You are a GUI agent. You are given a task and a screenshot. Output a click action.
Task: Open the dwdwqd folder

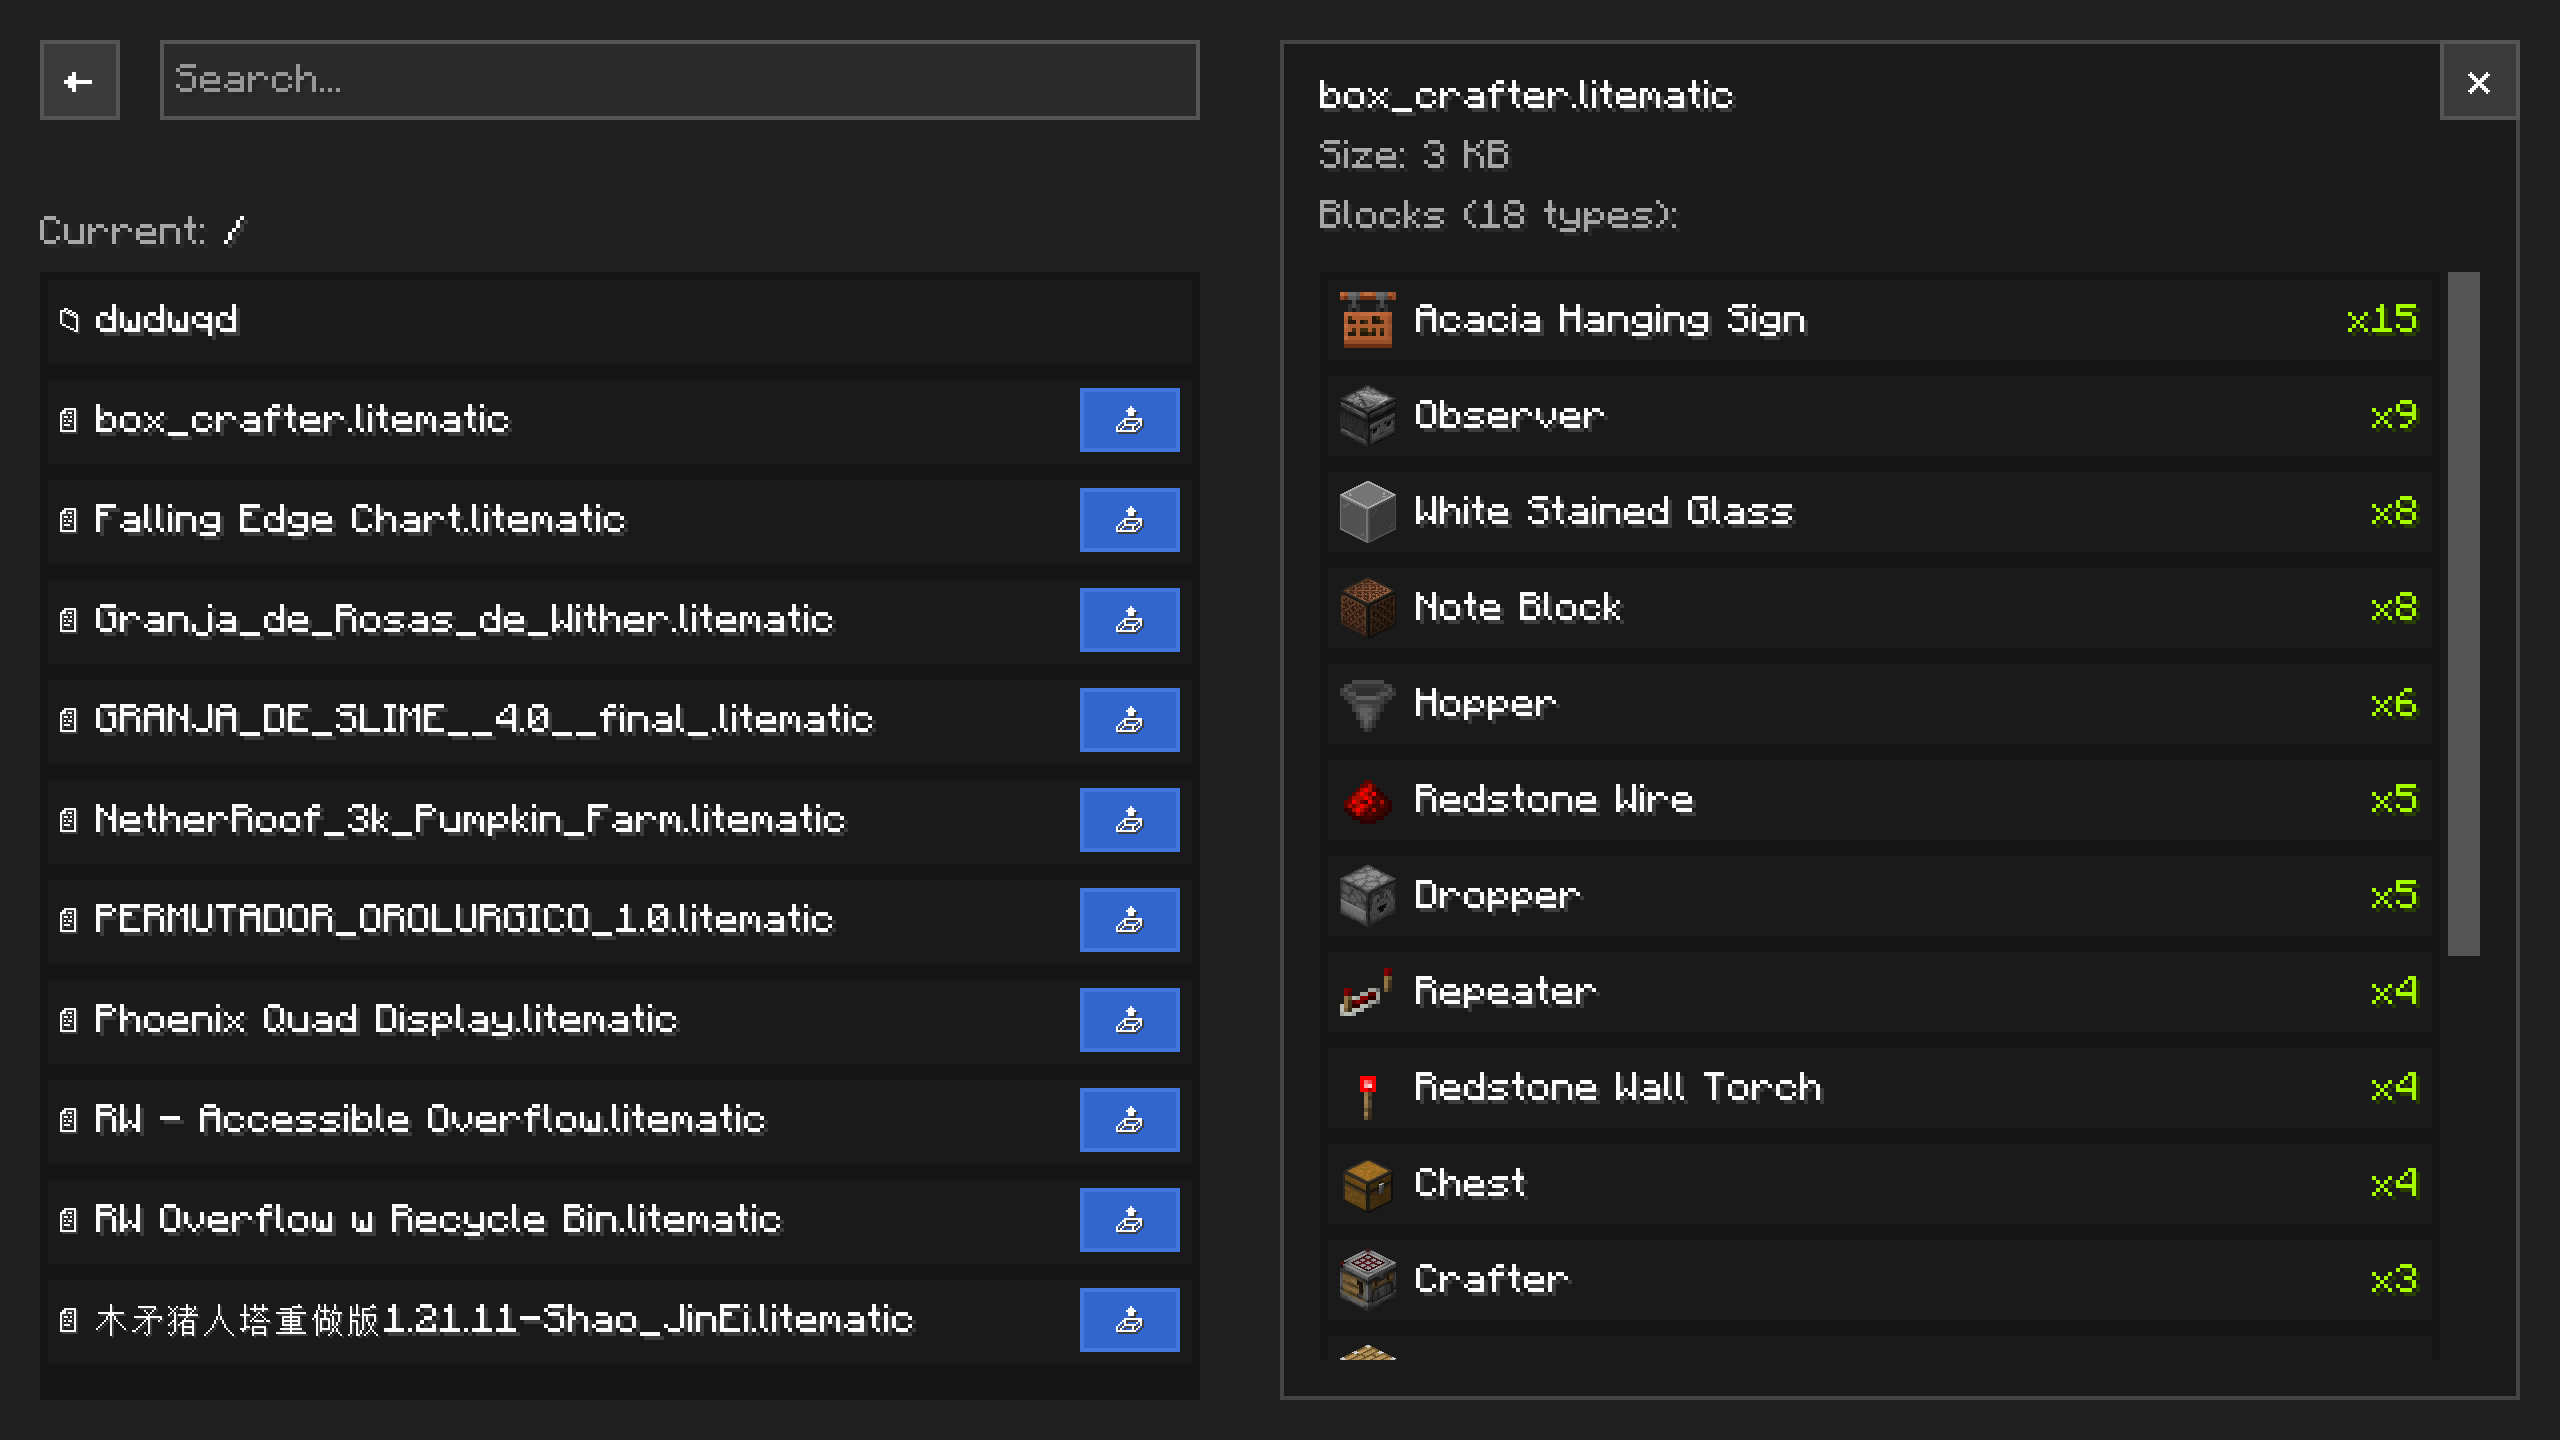click(165, 320)
